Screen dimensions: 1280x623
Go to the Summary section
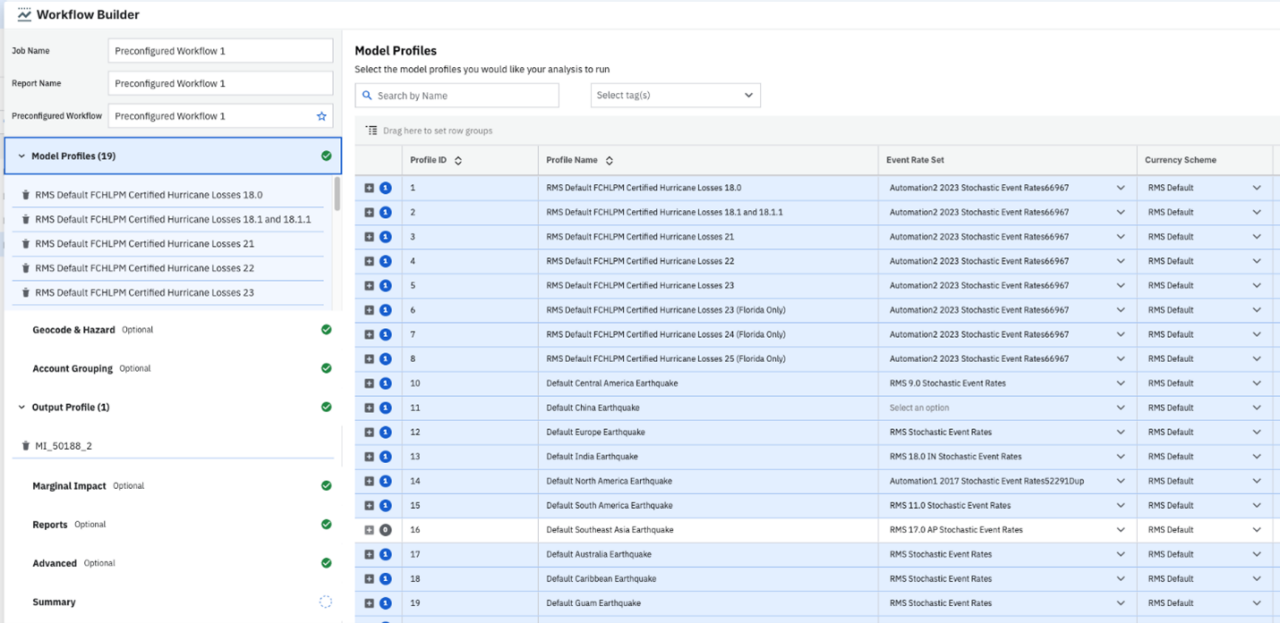(x=53, y=601)
